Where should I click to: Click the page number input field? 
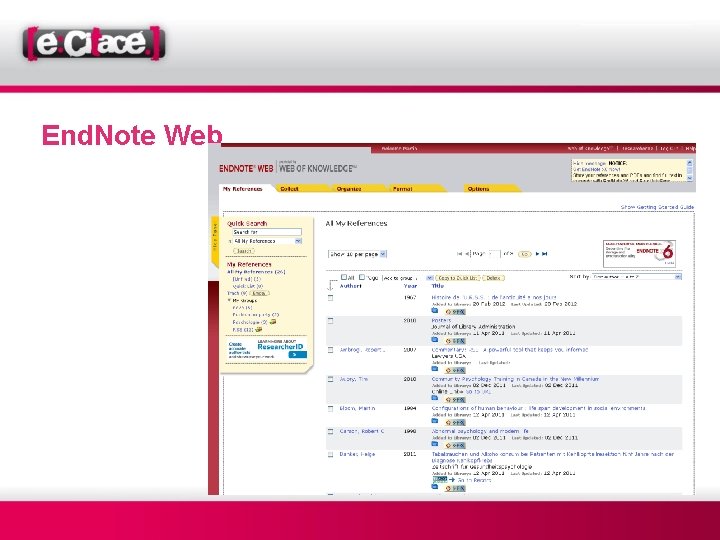[494, 253]
